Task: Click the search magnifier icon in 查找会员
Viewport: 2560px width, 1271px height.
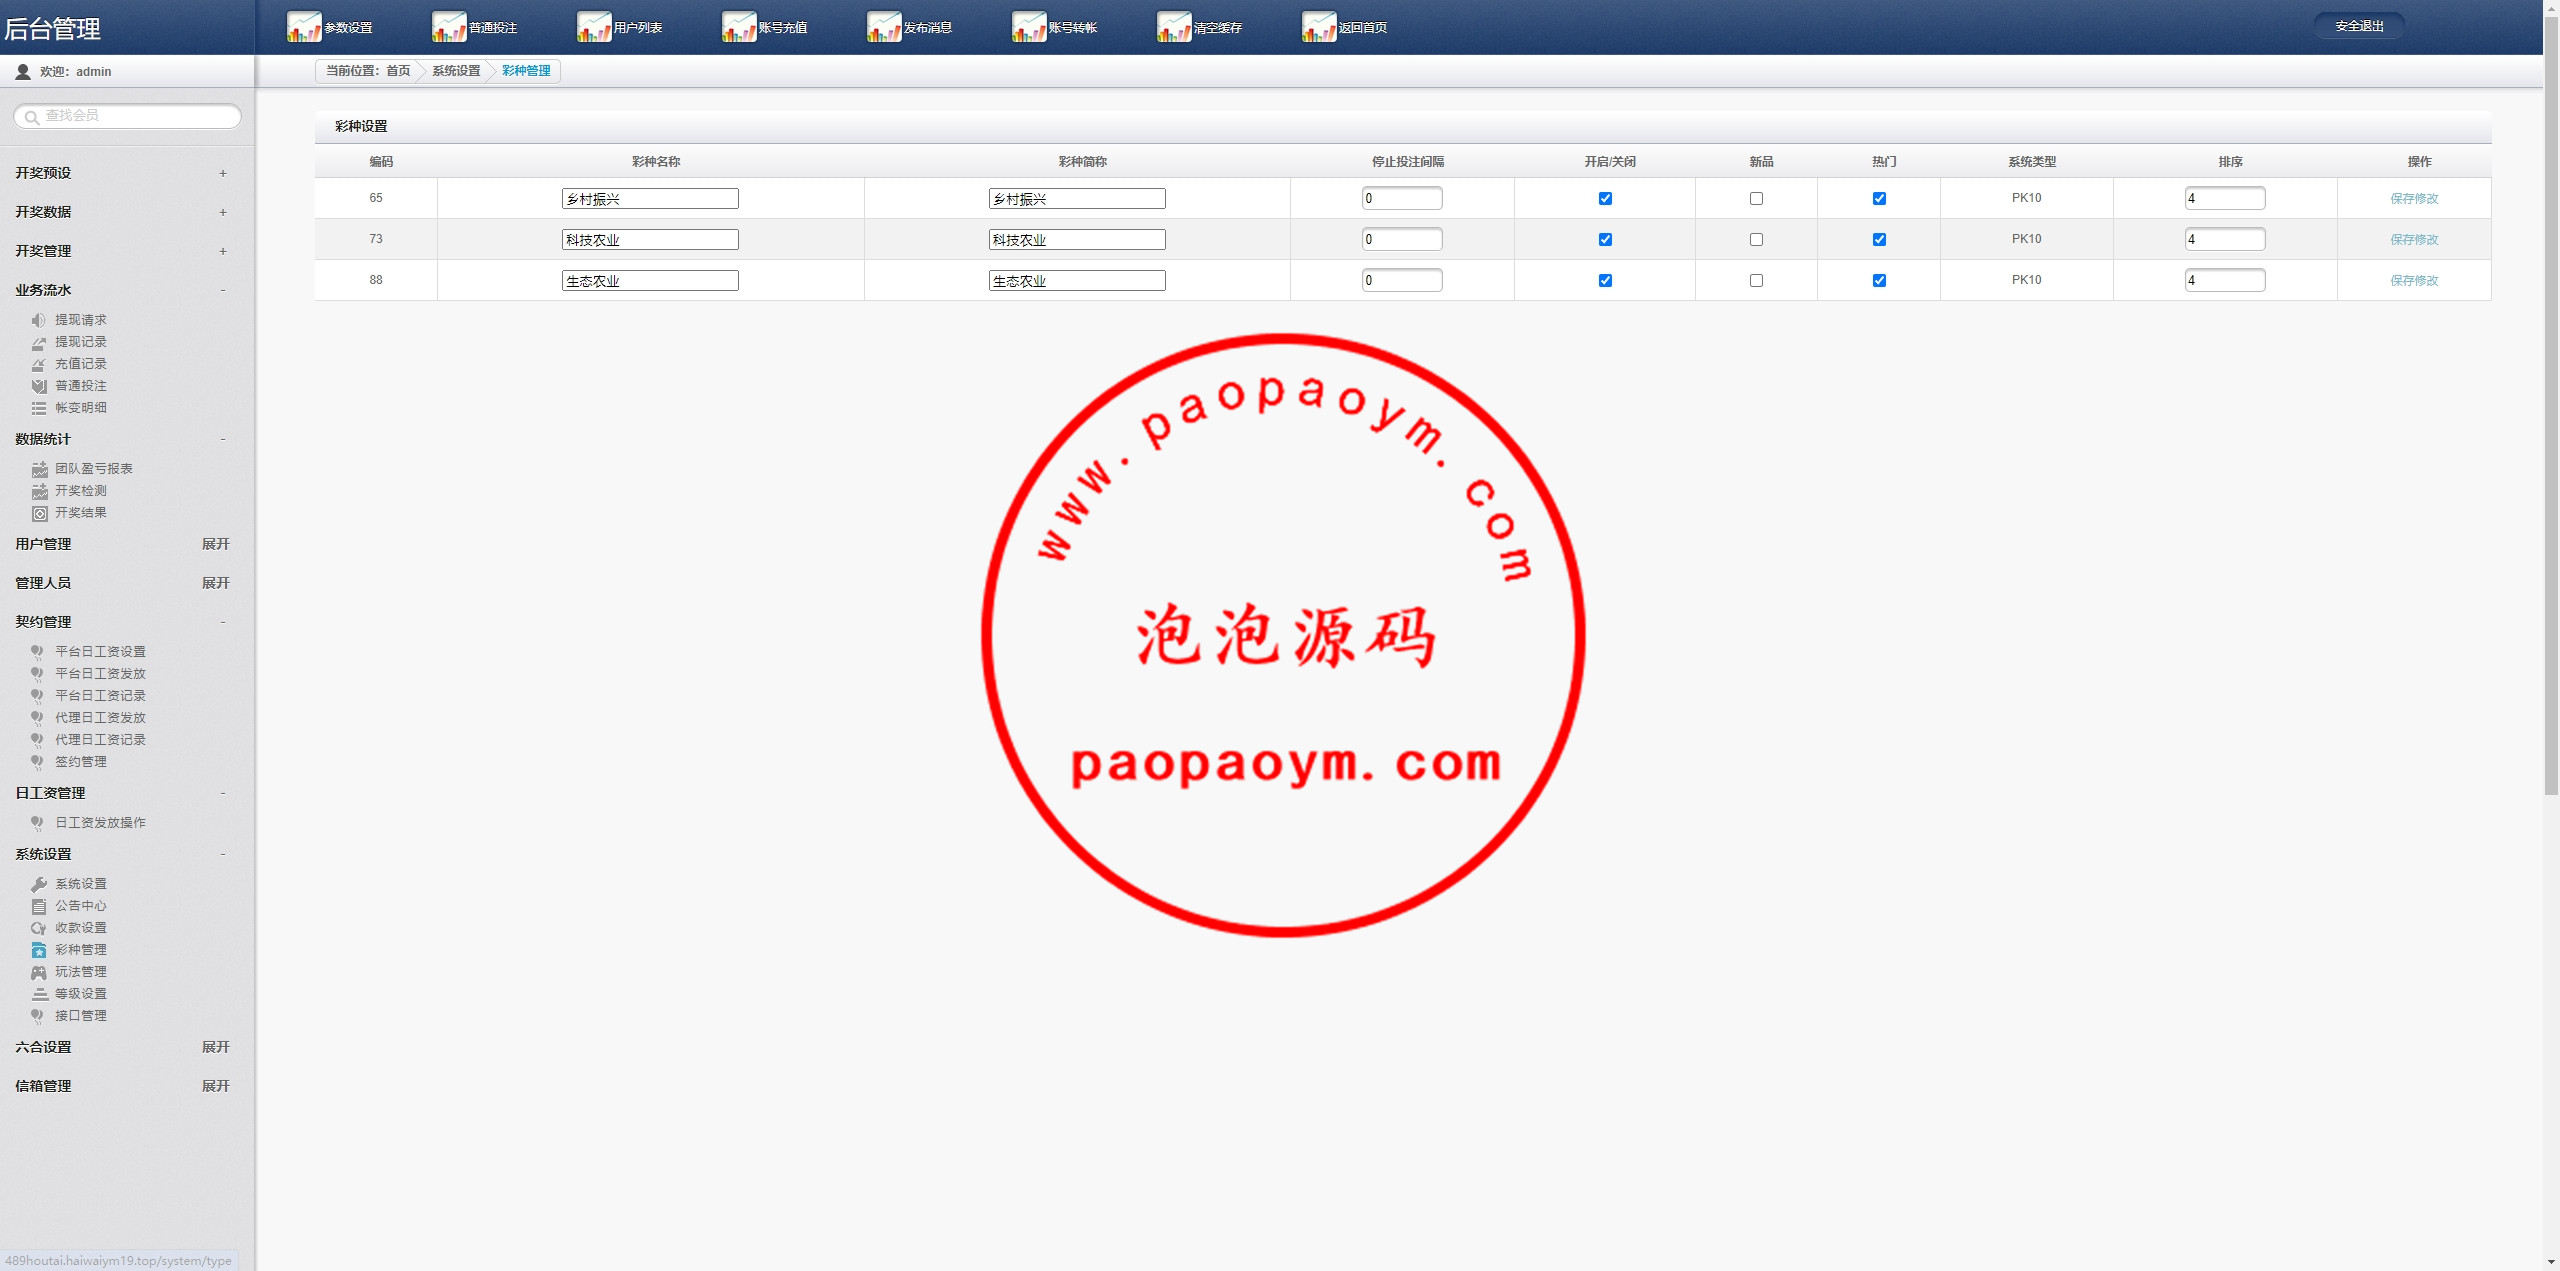Action: point(32,117)
